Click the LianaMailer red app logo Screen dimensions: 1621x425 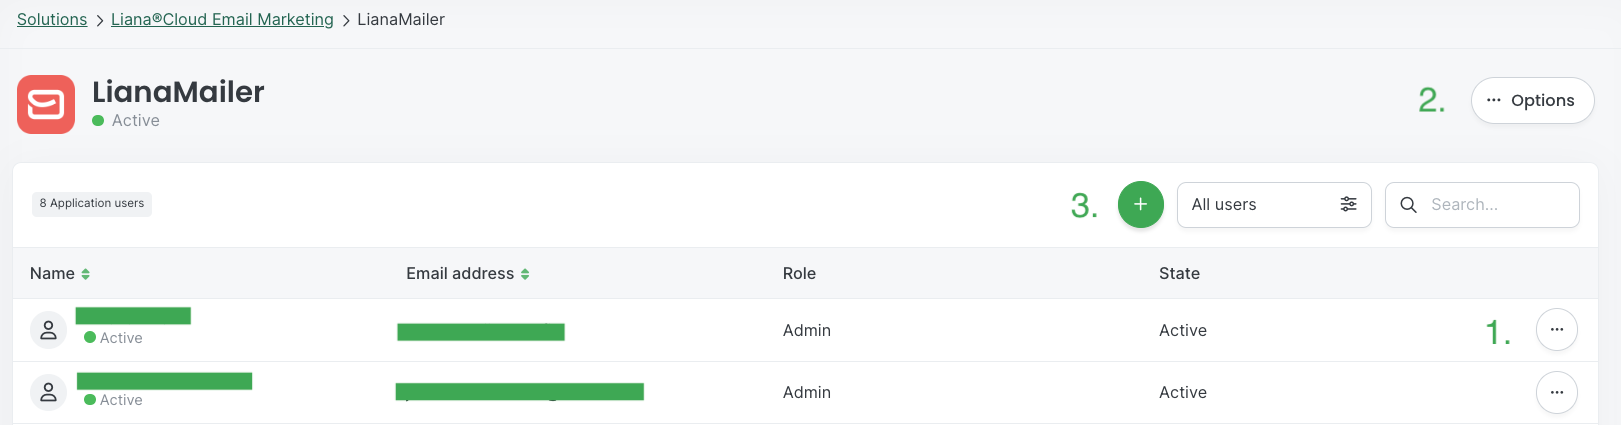click(x=46, y=104)
